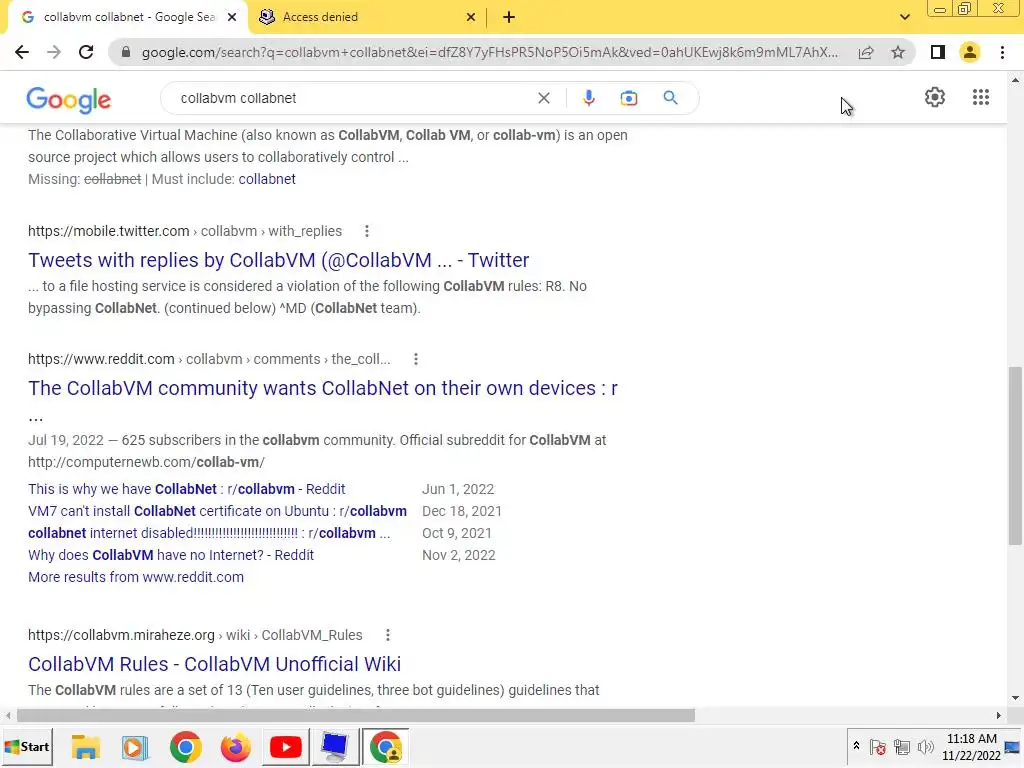Open CollabVM Rules Unofficial Wiki result
This screenshot has height=768, width=1024.
214,664
